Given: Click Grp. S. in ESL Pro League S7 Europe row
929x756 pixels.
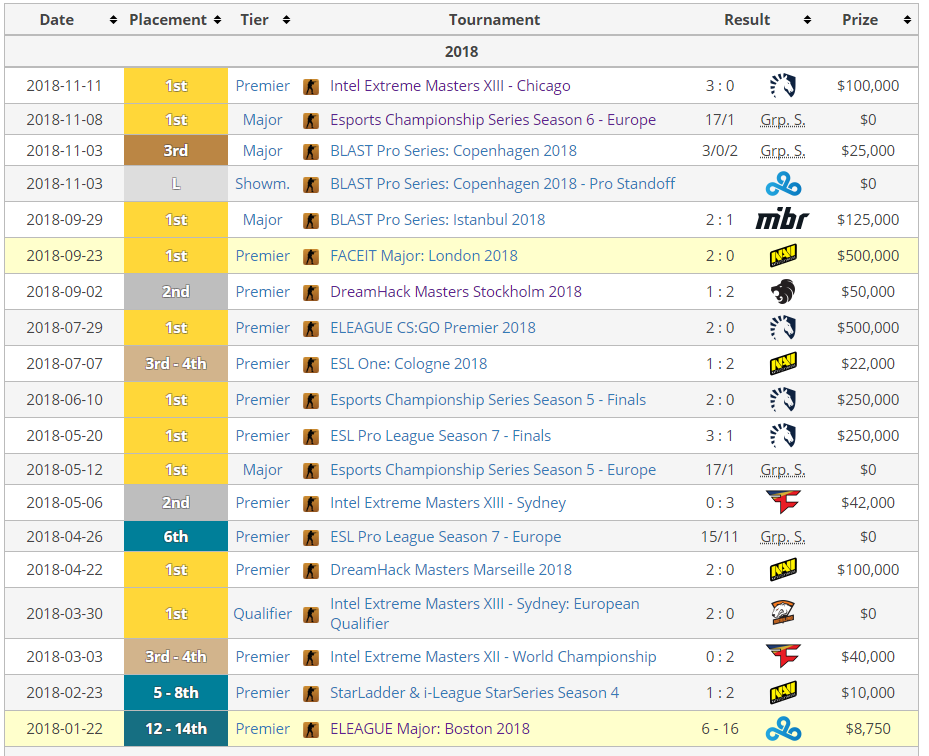Looking at the screenshot, I should (783, 537).
